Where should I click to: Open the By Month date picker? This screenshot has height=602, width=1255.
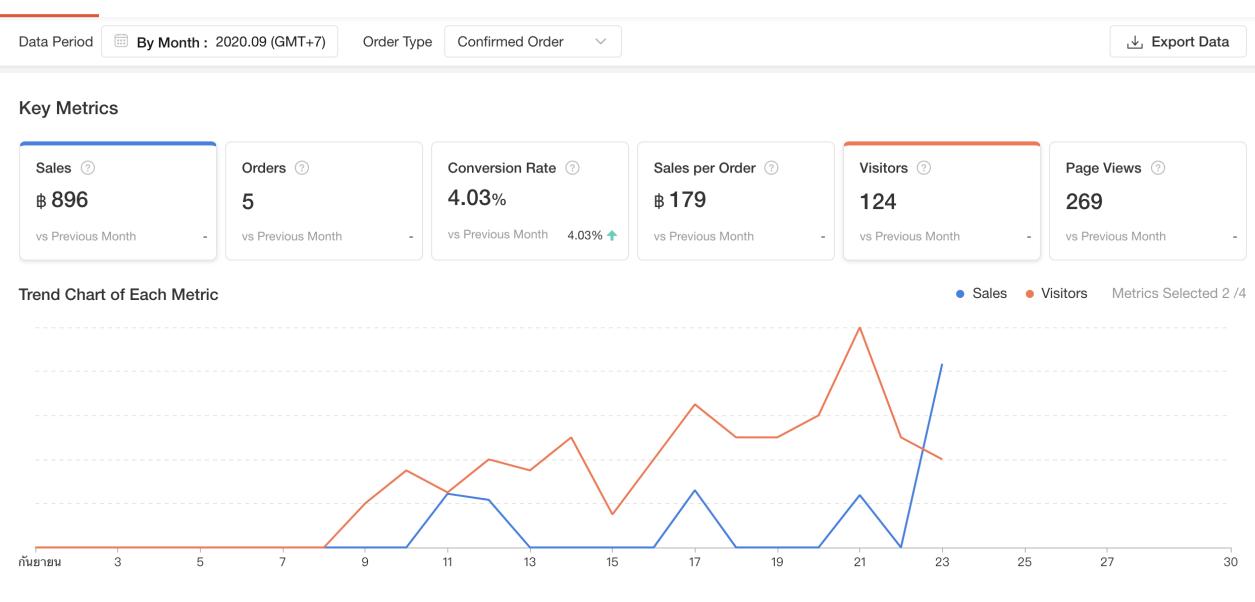click(x=220, y=42)
